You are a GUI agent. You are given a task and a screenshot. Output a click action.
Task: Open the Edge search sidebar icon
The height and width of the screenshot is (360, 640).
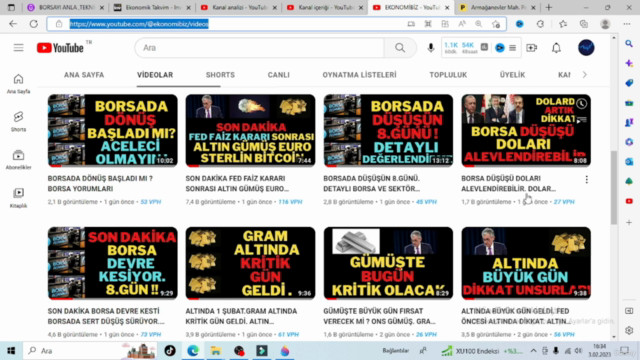point(629,44)
